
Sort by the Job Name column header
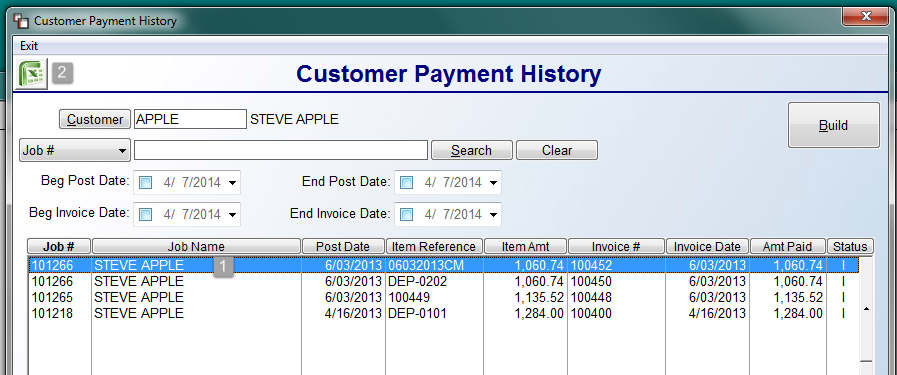click(196, 246)
